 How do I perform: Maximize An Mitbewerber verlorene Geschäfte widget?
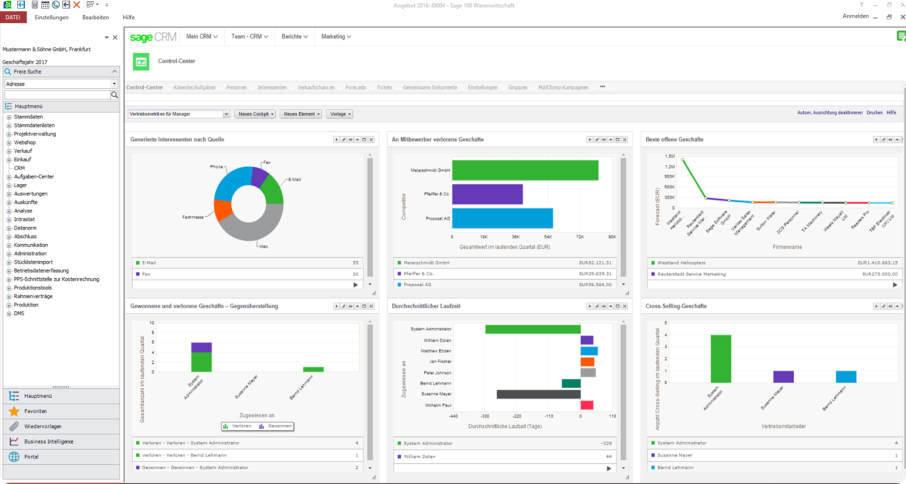[618, 140]
